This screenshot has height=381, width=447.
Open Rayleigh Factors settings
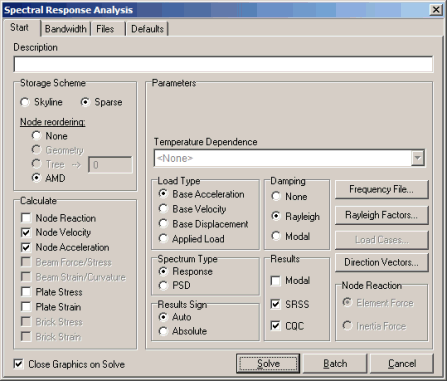[x=381, y=215]
